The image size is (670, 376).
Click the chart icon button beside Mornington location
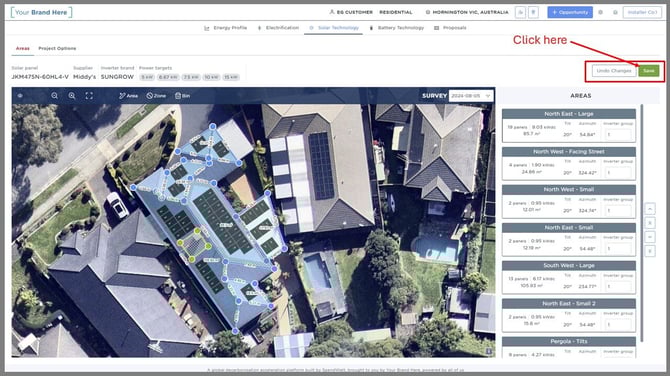[520, 12]
